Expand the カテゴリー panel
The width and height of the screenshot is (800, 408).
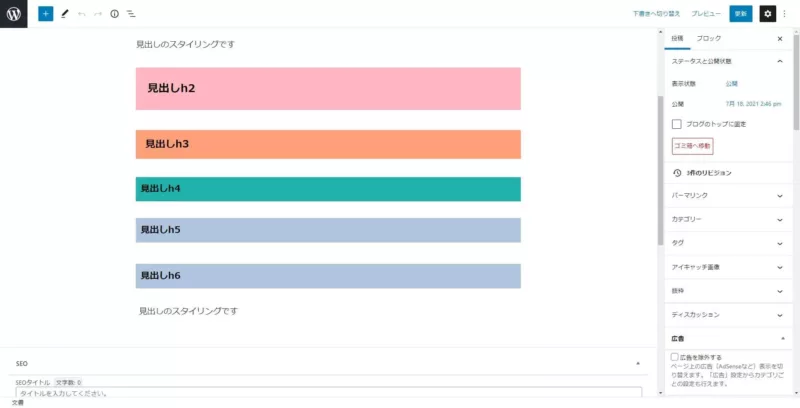coord(728,219)
